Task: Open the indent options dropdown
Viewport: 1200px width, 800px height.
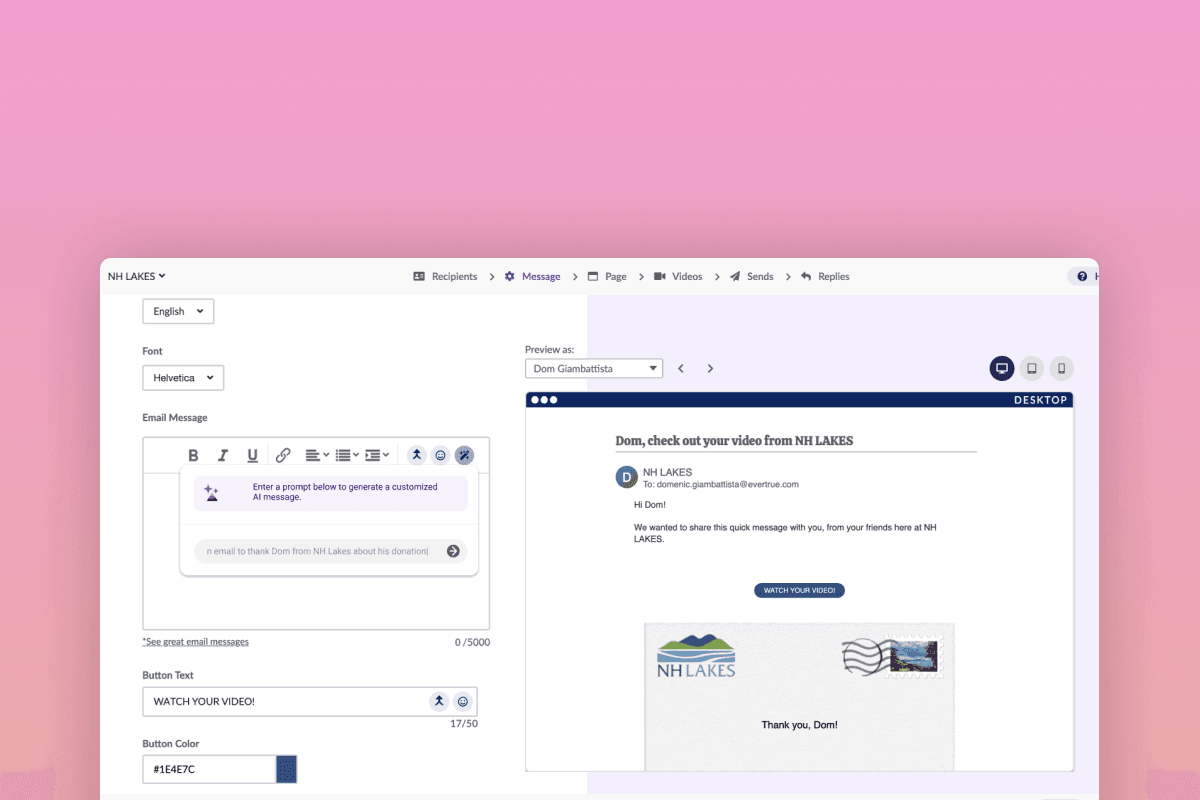Action: (x=377, y=455)
